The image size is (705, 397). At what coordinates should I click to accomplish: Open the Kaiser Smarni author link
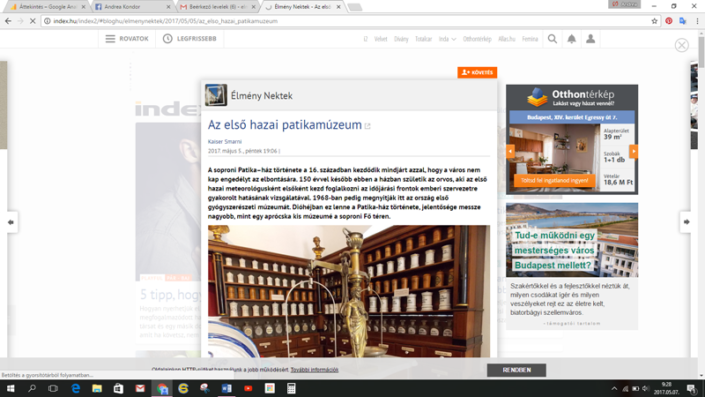click(224, 142)
